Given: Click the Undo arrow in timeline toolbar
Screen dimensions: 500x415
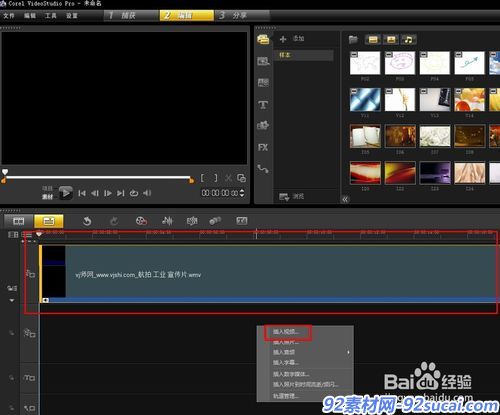Looking at the screenshot, I should [87, 221].
